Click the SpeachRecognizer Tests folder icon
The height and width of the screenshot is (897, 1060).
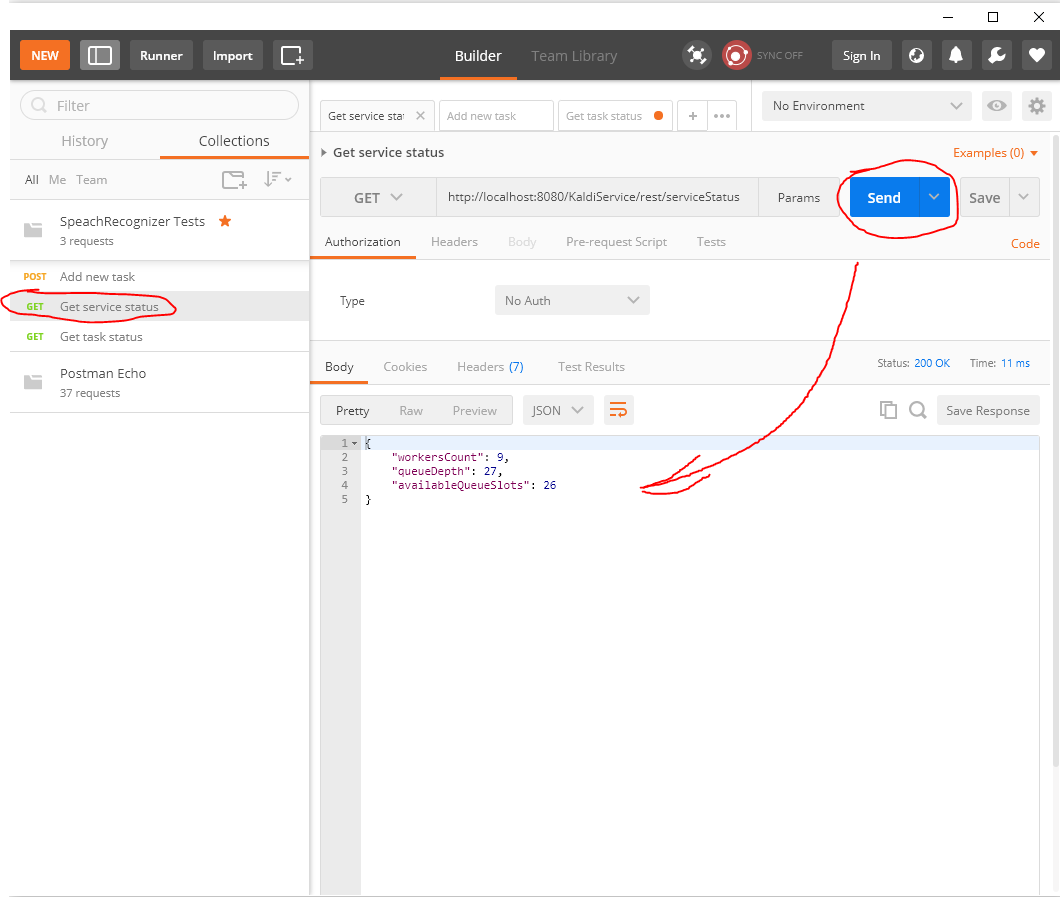[33, 230]
